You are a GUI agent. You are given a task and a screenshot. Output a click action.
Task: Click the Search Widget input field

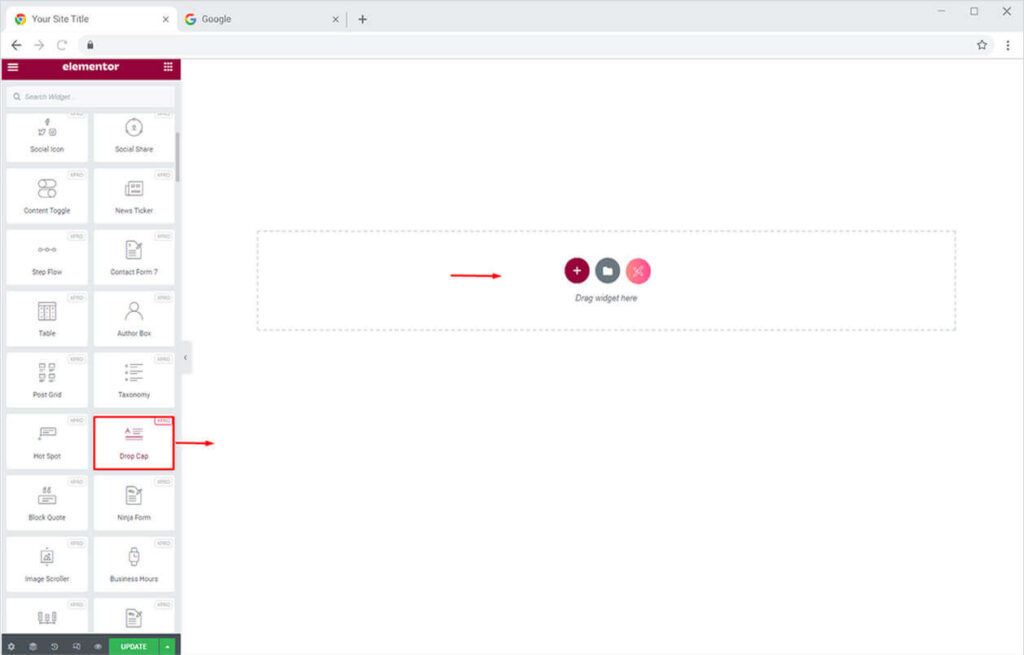[90, 97]
